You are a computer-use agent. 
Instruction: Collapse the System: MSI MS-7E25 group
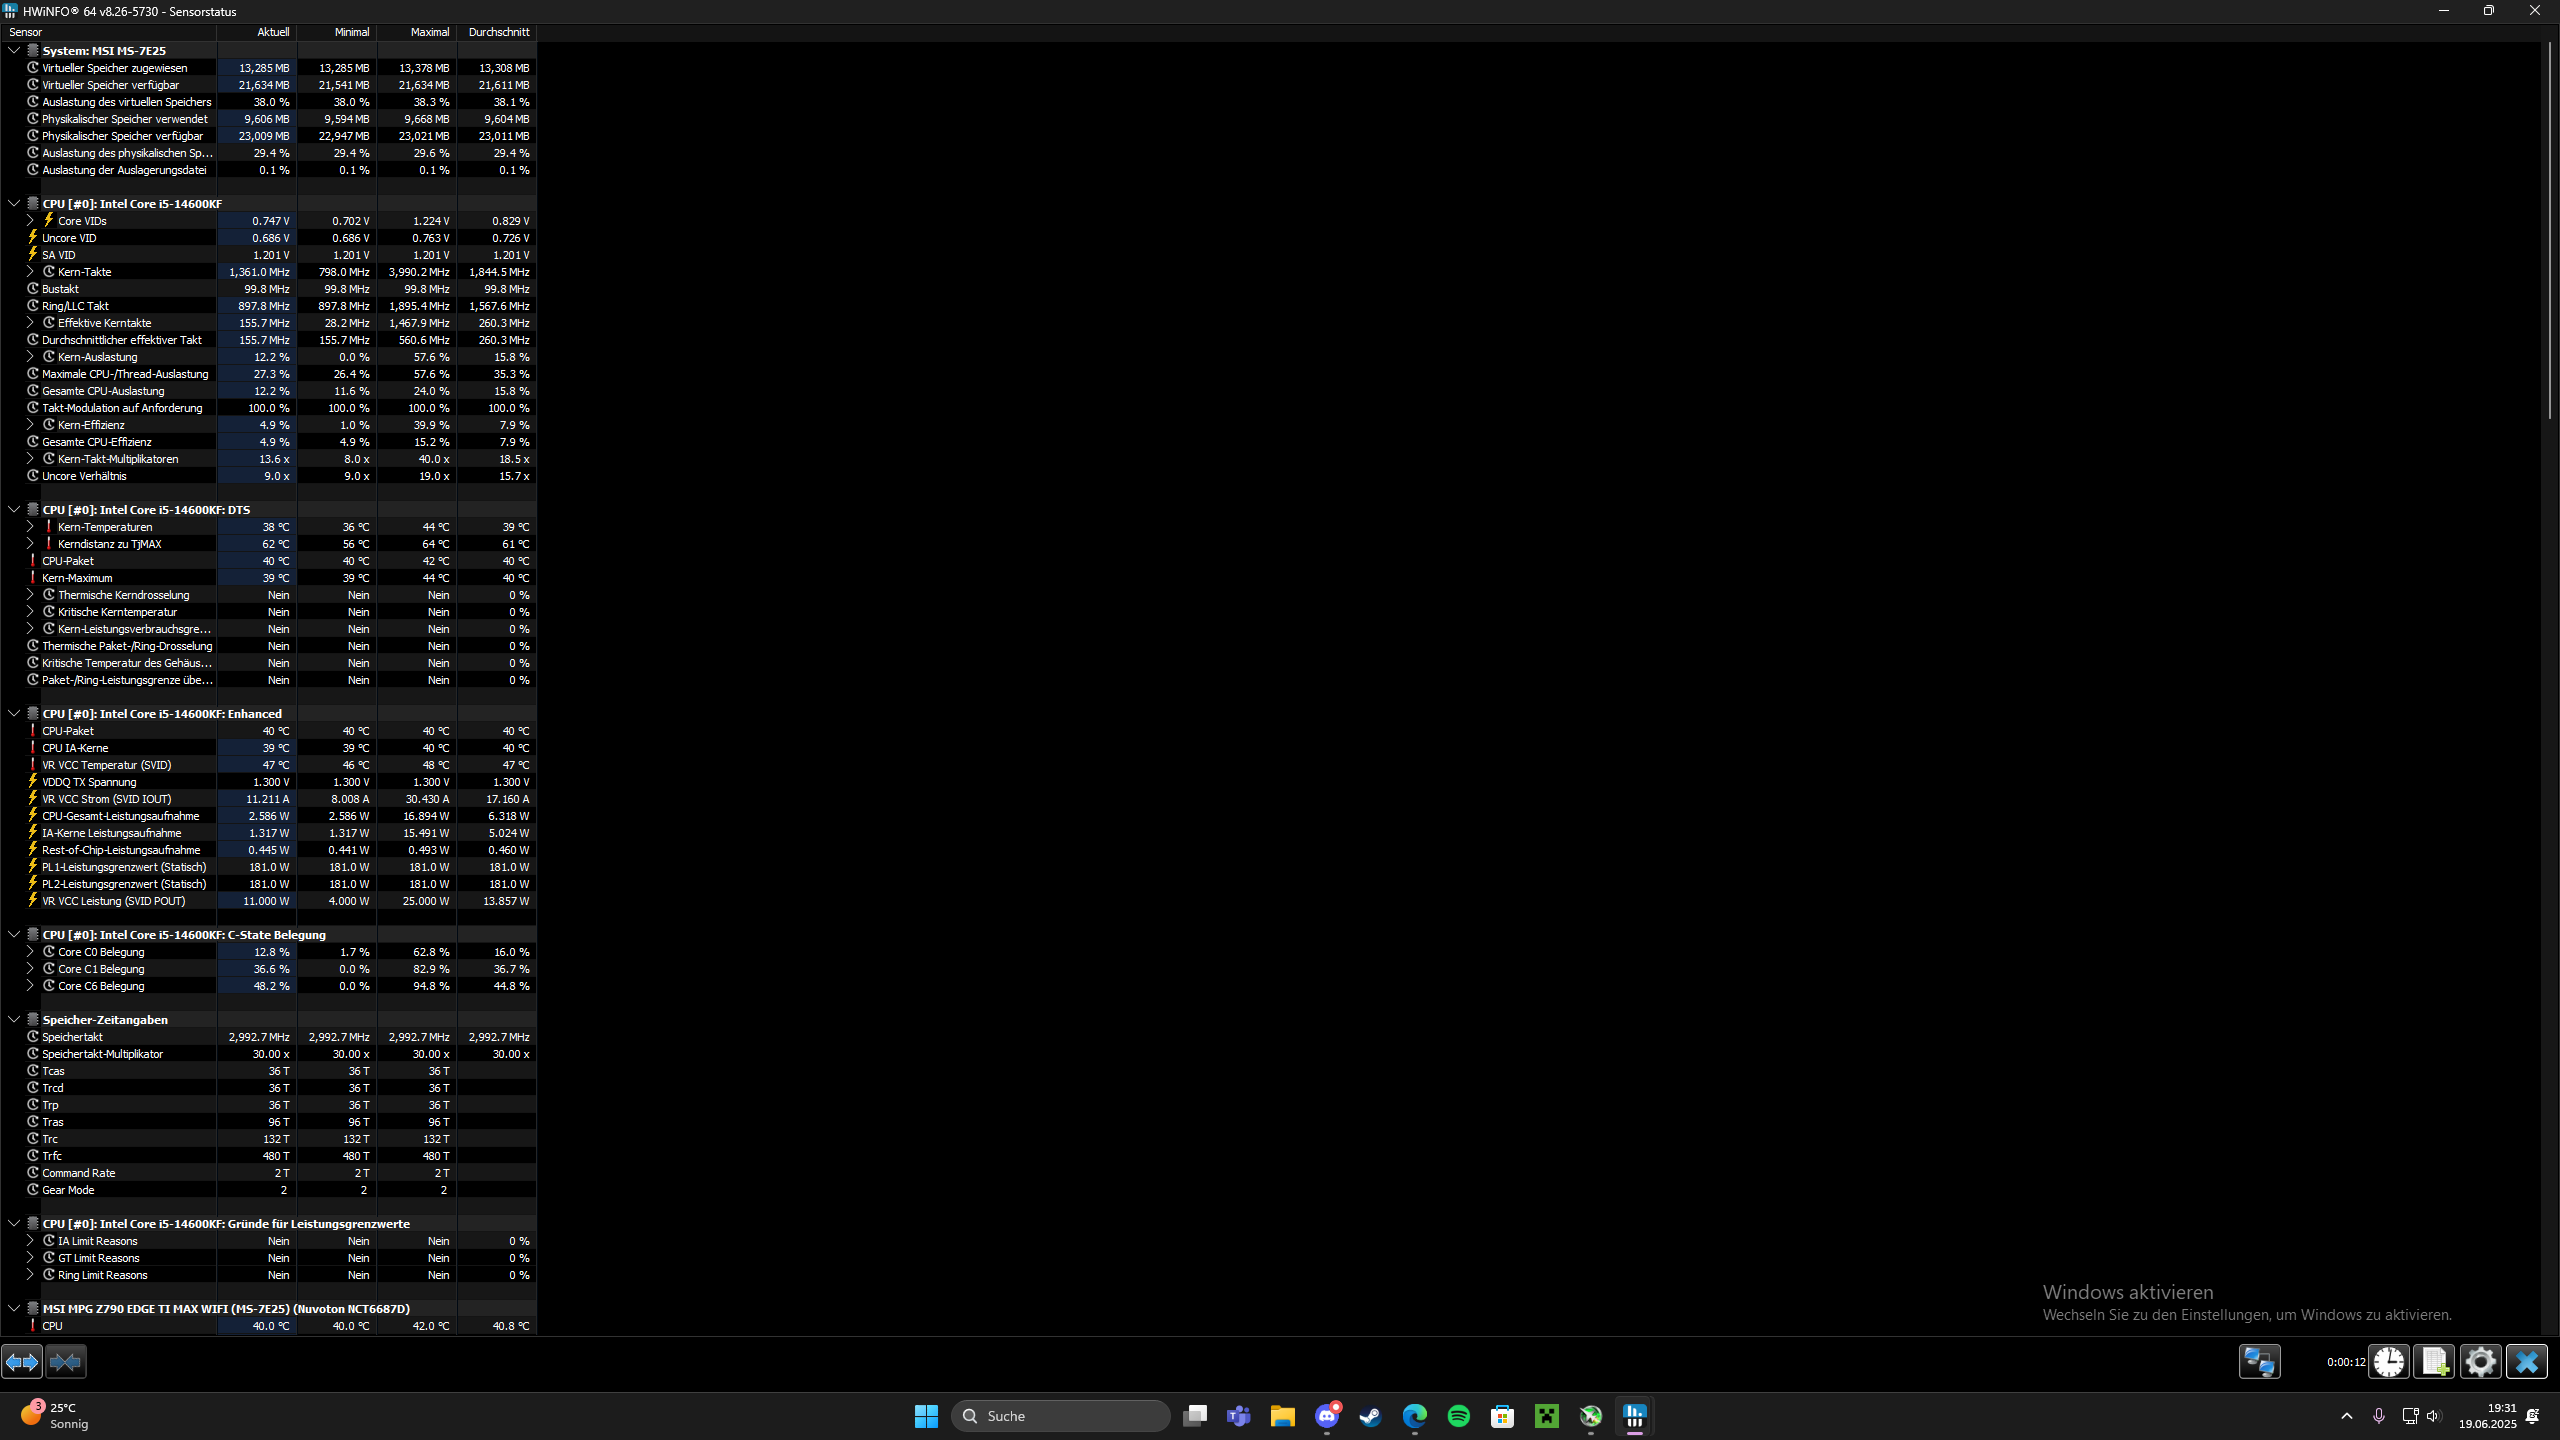(x=14, y=50)
